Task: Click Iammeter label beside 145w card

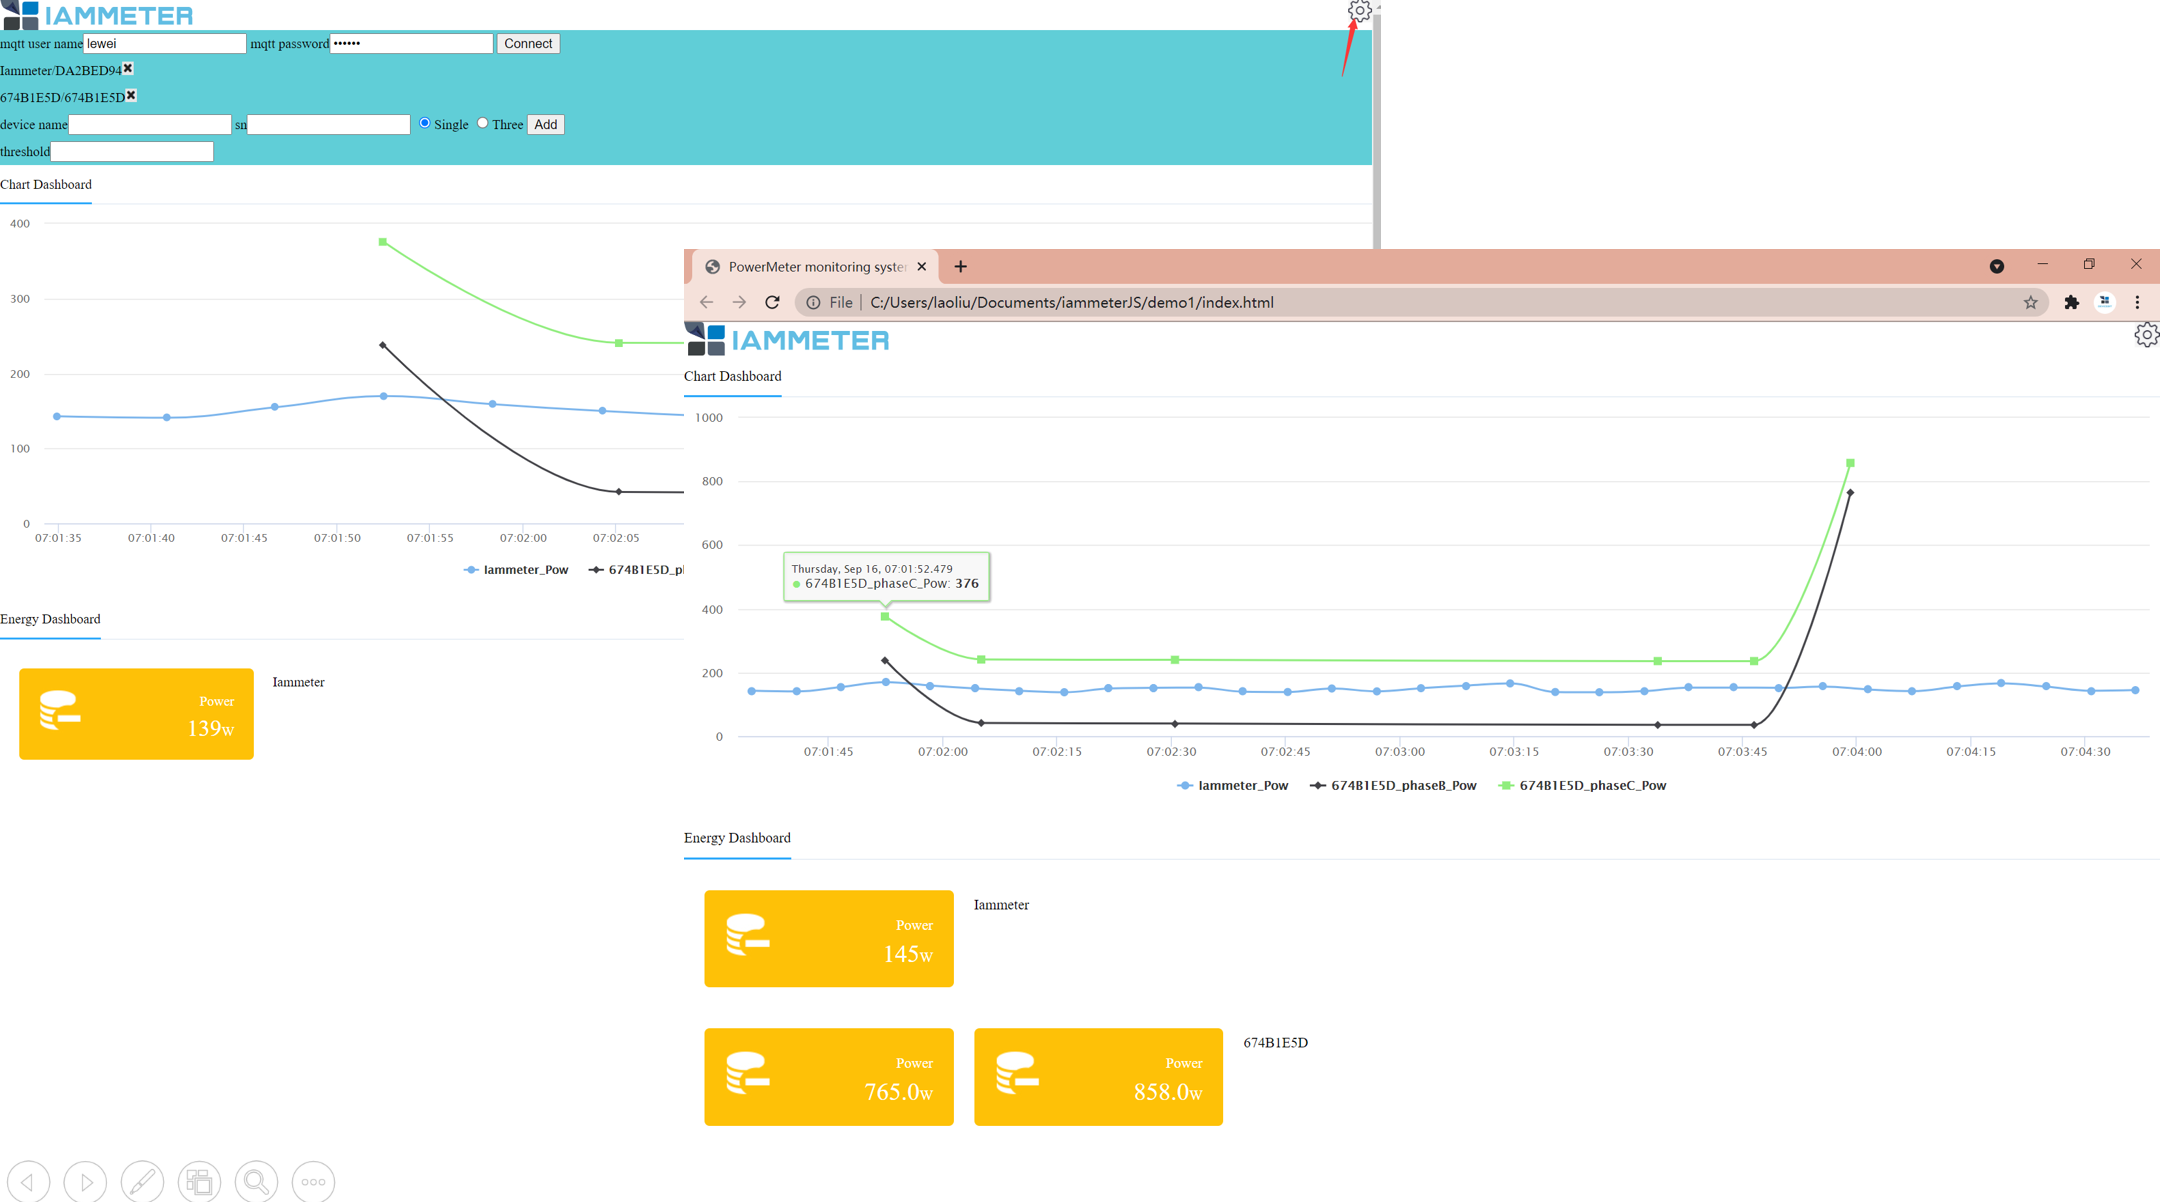Action: (1001, 905)
